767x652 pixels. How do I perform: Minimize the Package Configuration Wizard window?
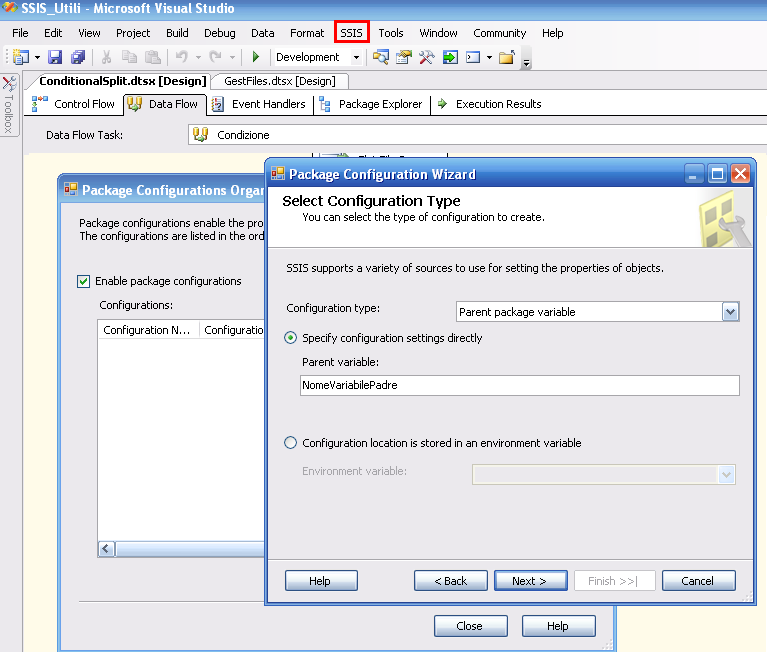693,174
